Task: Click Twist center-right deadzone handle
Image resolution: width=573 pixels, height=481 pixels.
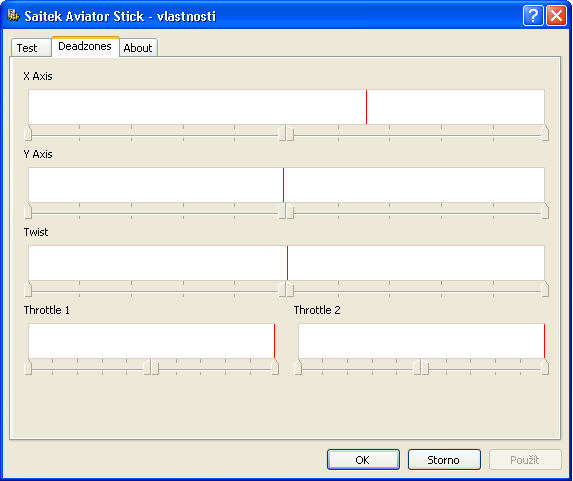Action: pyautogui.click(x=290, y=289)
